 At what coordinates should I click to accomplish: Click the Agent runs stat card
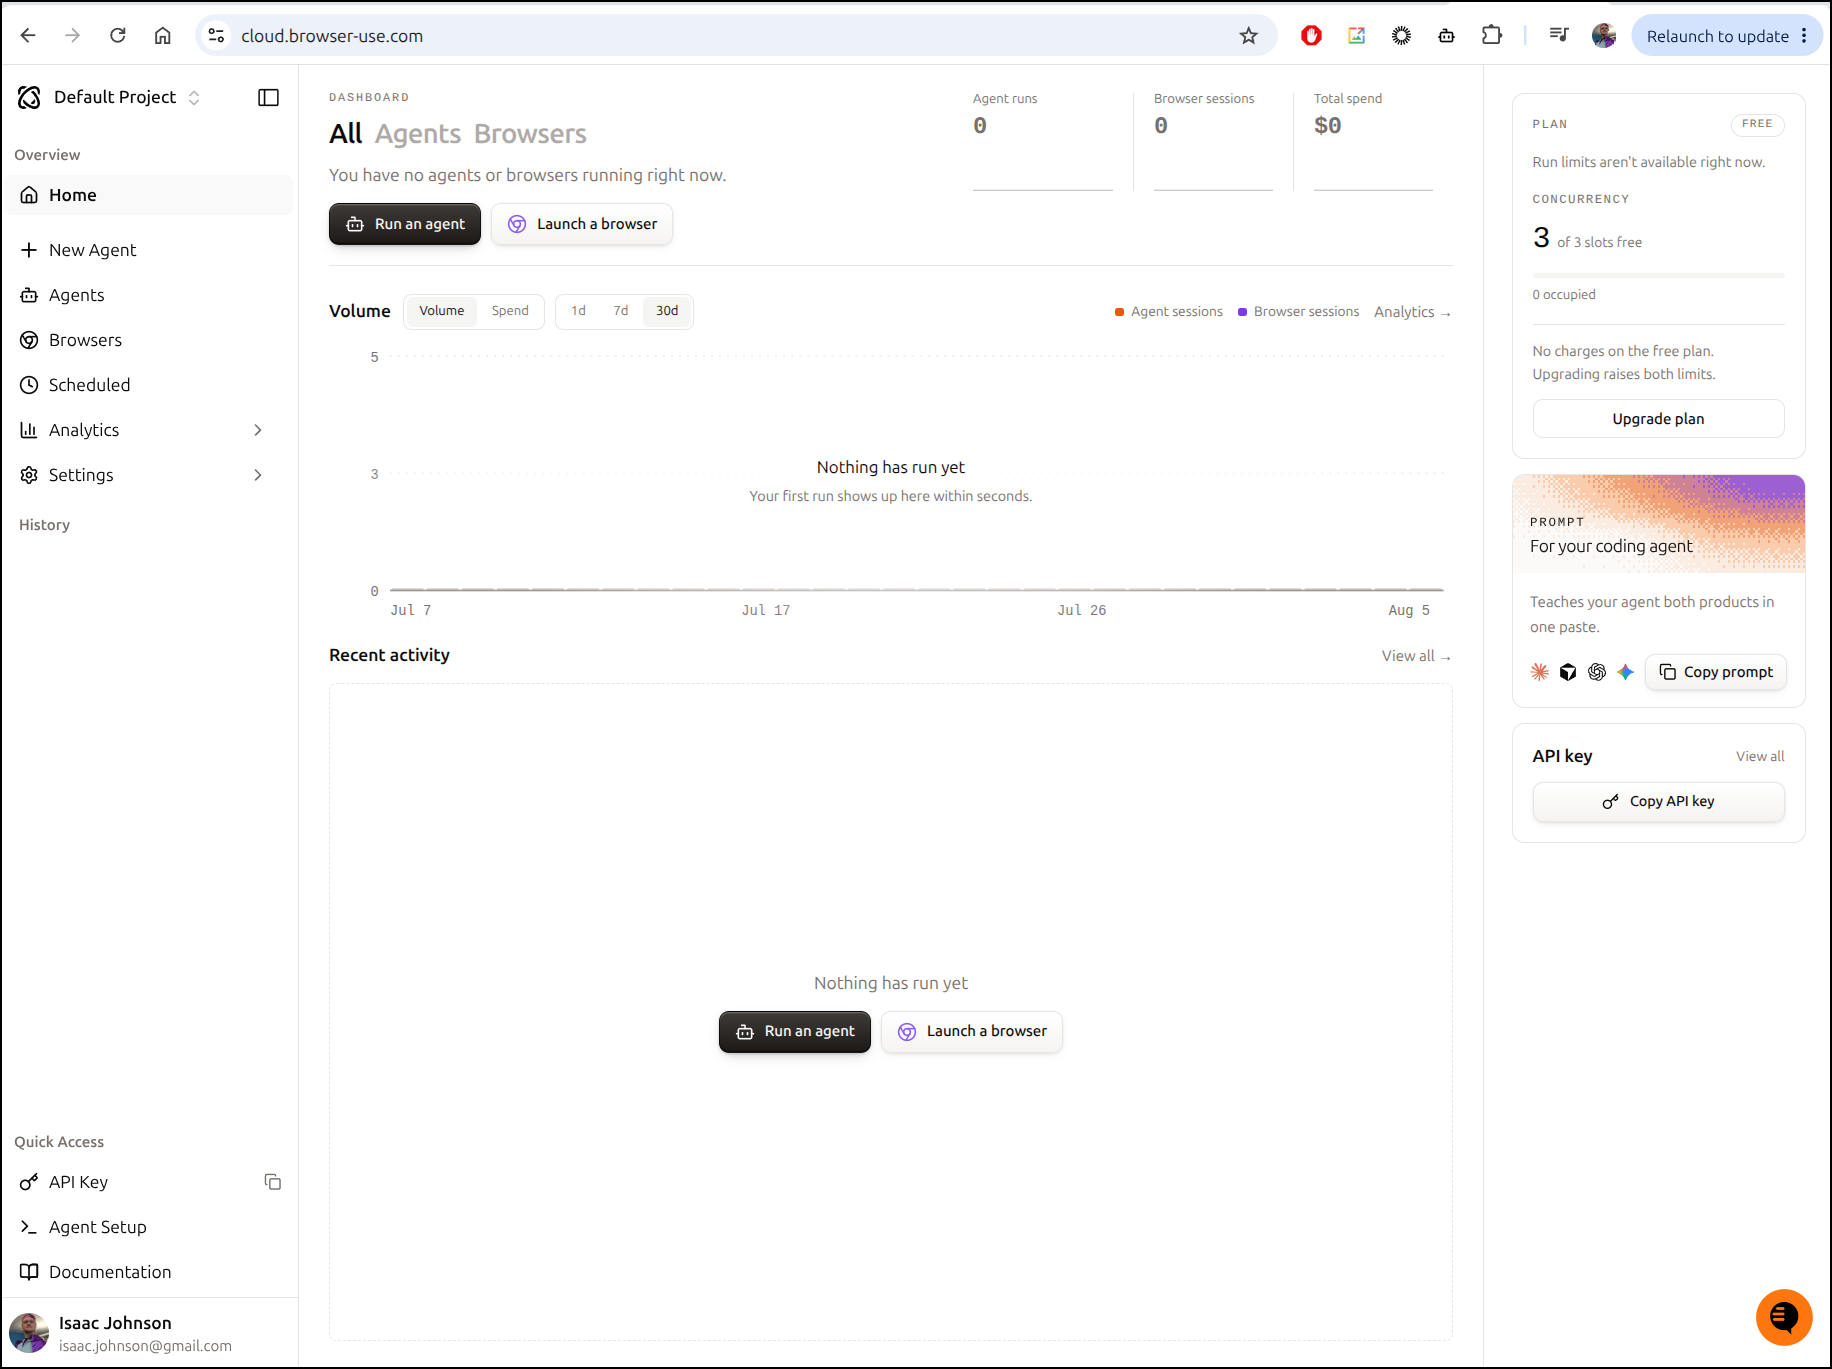coord(1042,140)
